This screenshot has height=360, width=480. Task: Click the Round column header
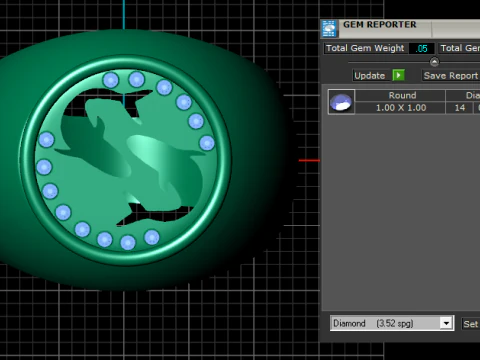coord(401,96)
